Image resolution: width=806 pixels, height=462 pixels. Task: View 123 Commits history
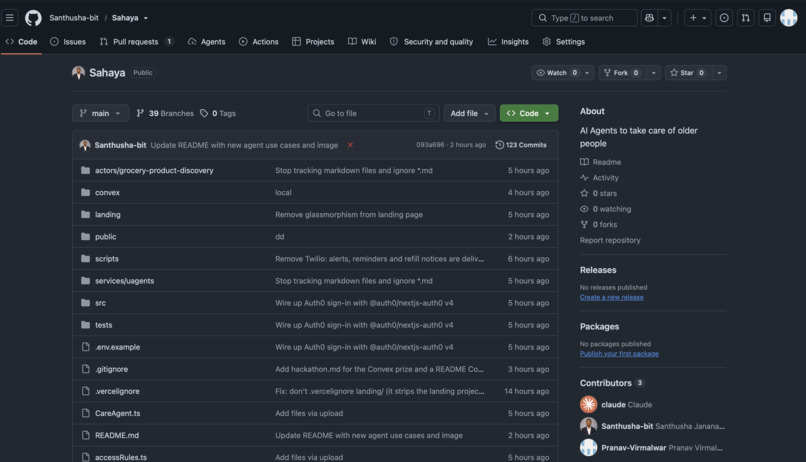click(521, 145)
